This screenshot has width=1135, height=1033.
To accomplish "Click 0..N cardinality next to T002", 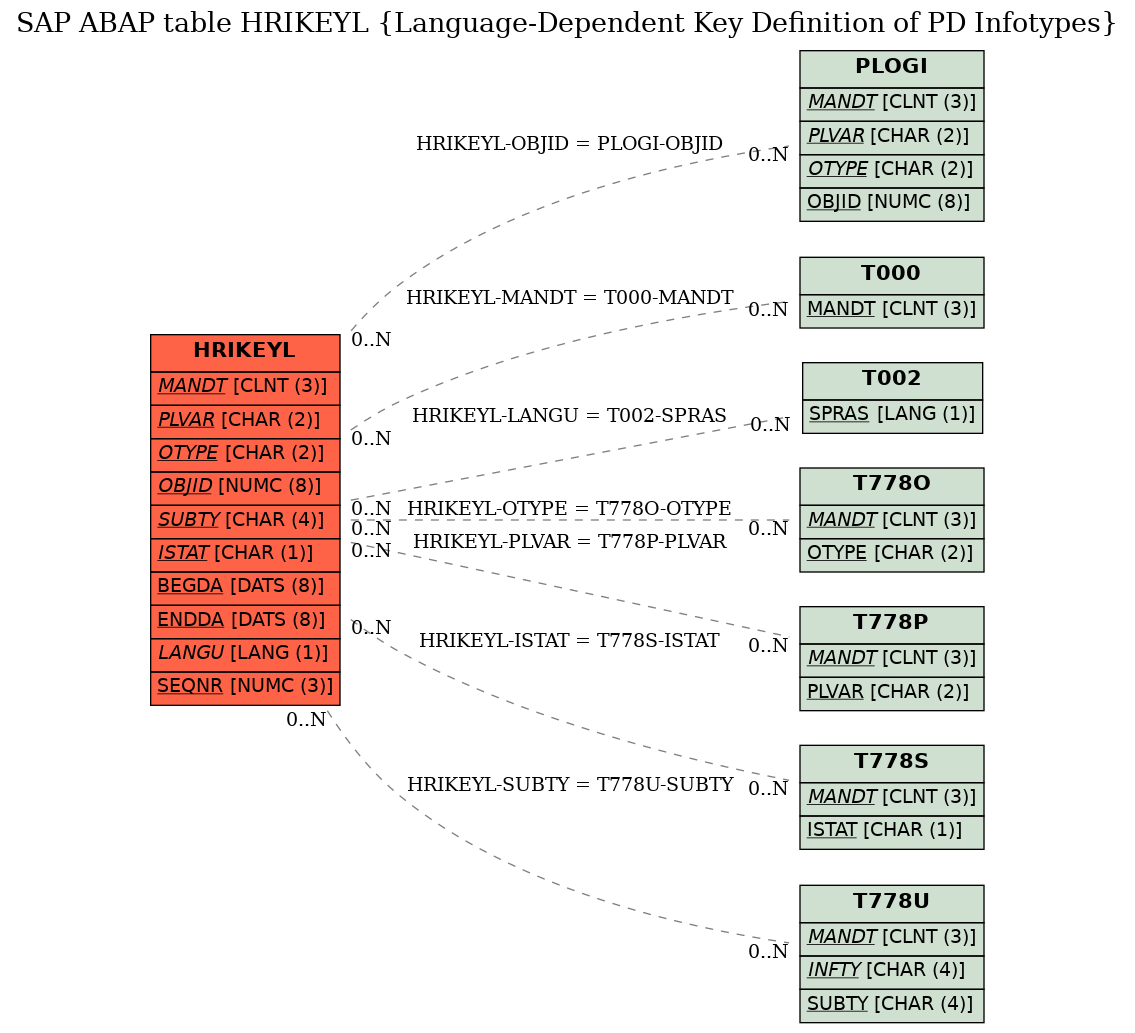I will [770, 425].
